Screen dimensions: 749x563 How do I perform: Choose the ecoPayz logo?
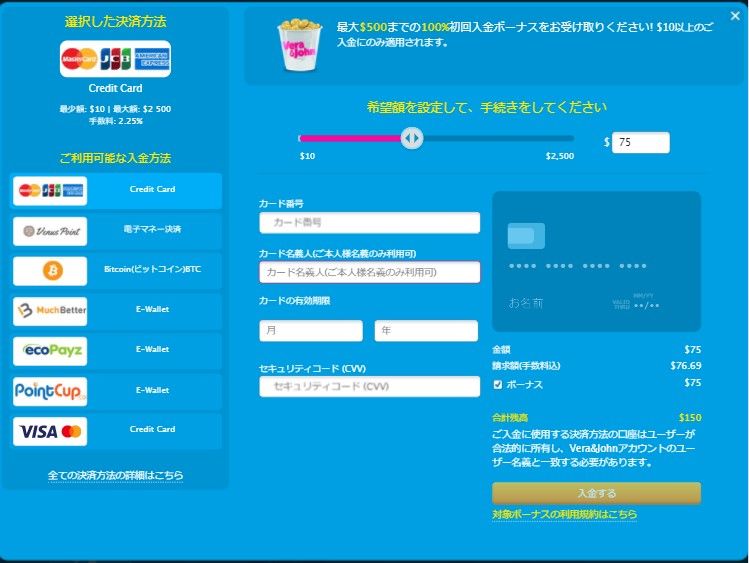pos(50,351)
